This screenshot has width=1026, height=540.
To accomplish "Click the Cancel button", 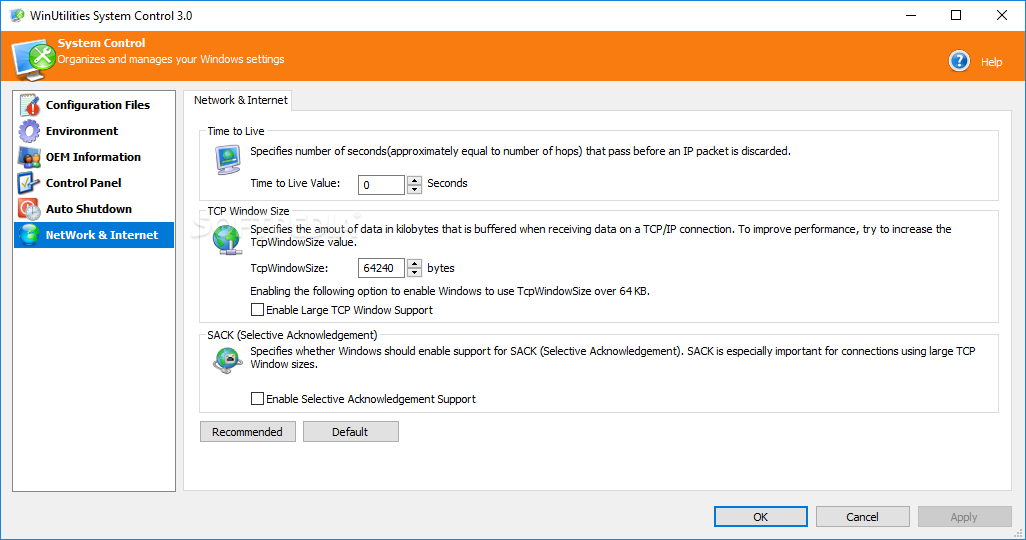I will pyautogui.click(x=862, y=516).
